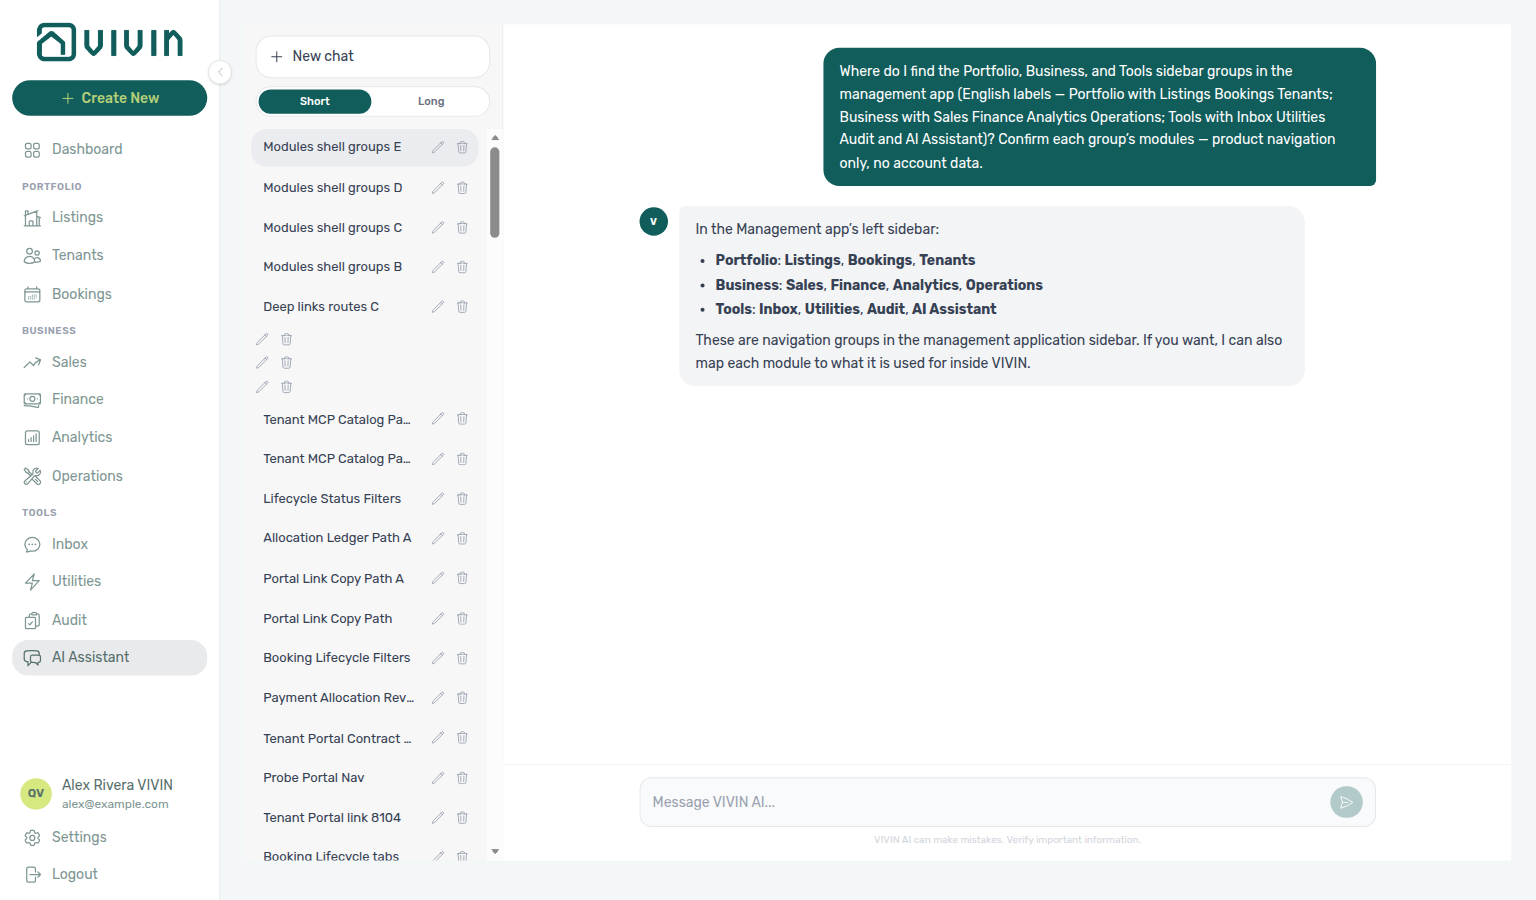Click the Logout icon
The width and height of the screenshot is (1536, 900).
32,875
